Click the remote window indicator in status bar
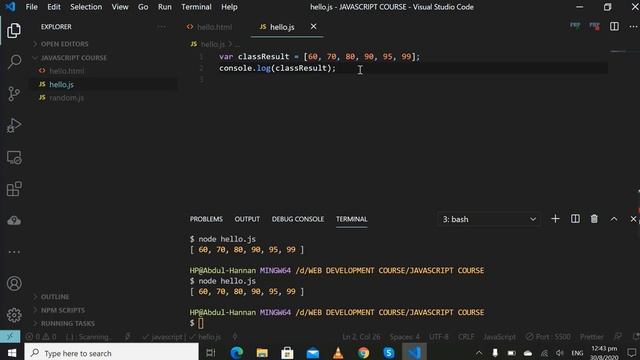The image size is (640, 360). tap(10, 337)
